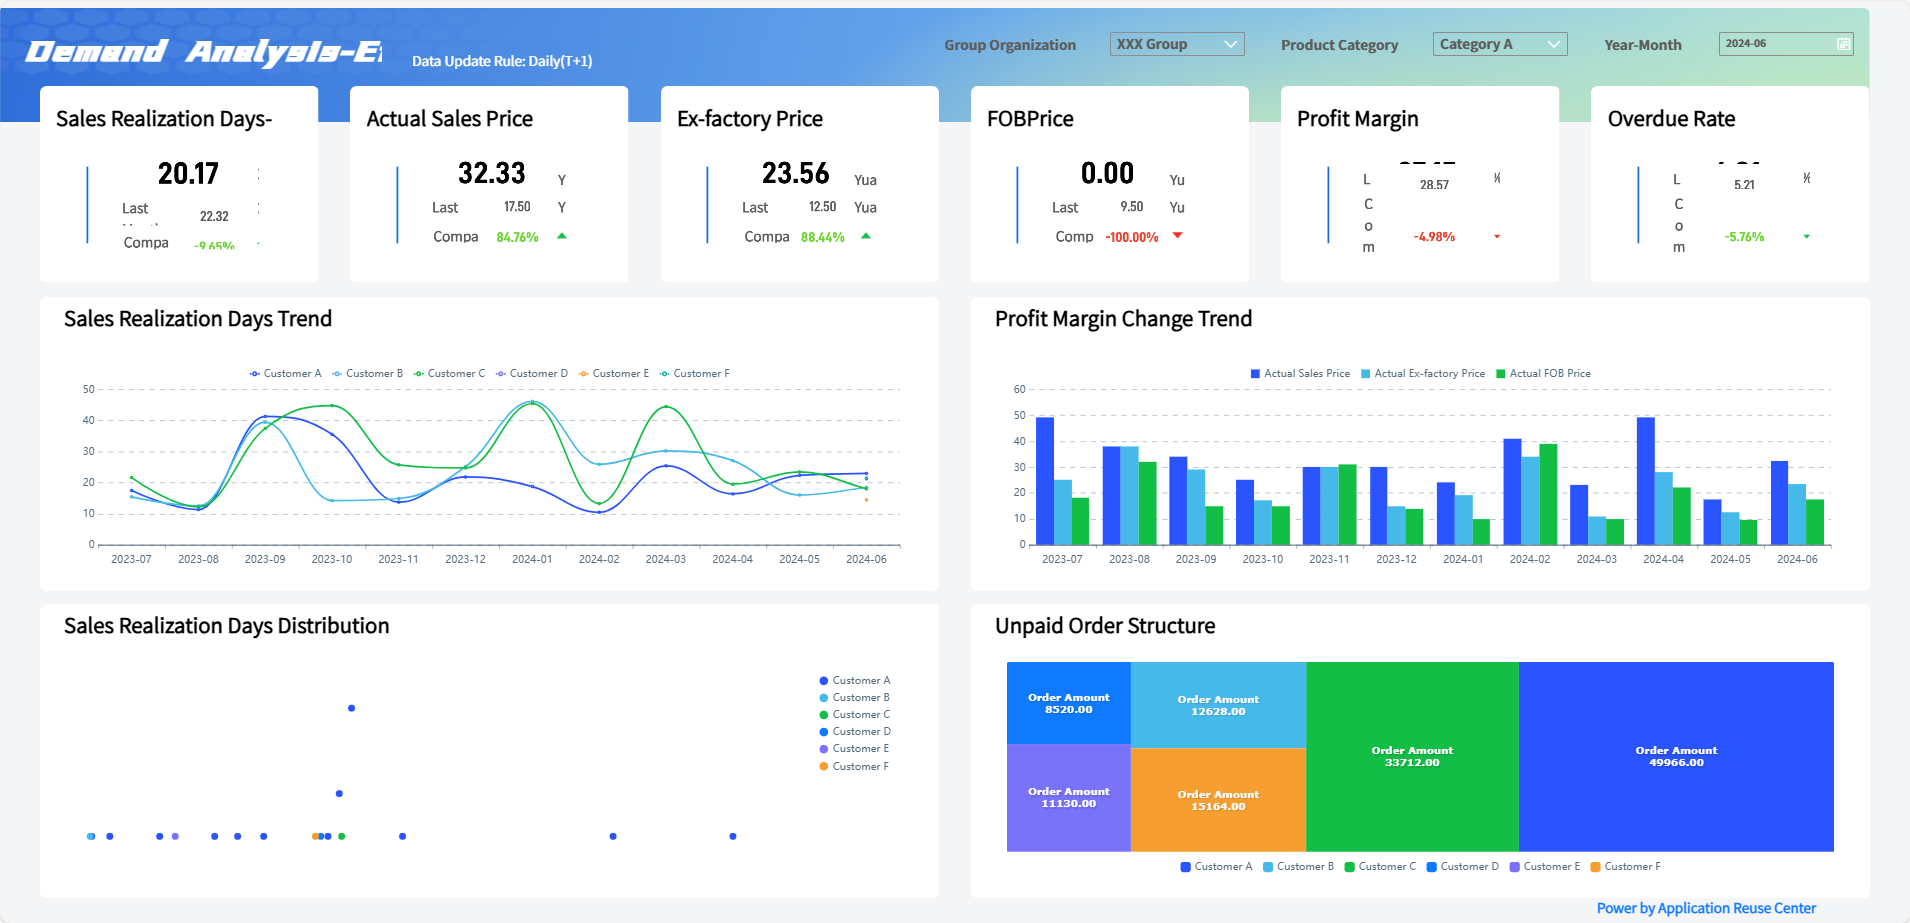Click the 84.76% comparison value

pyautogui.click(x=517, y=237)
